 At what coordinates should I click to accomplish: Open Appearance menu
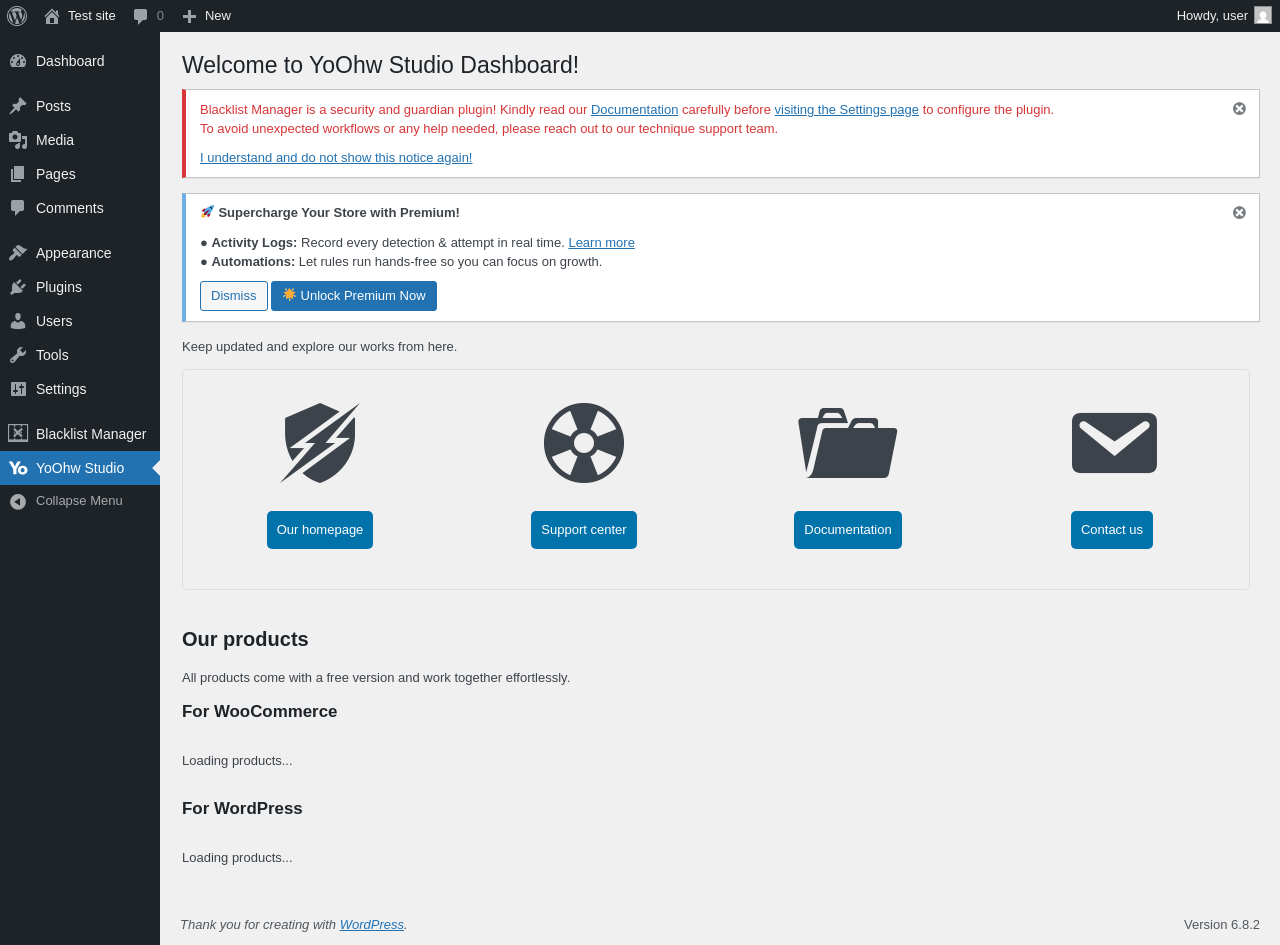click(80, 253)
